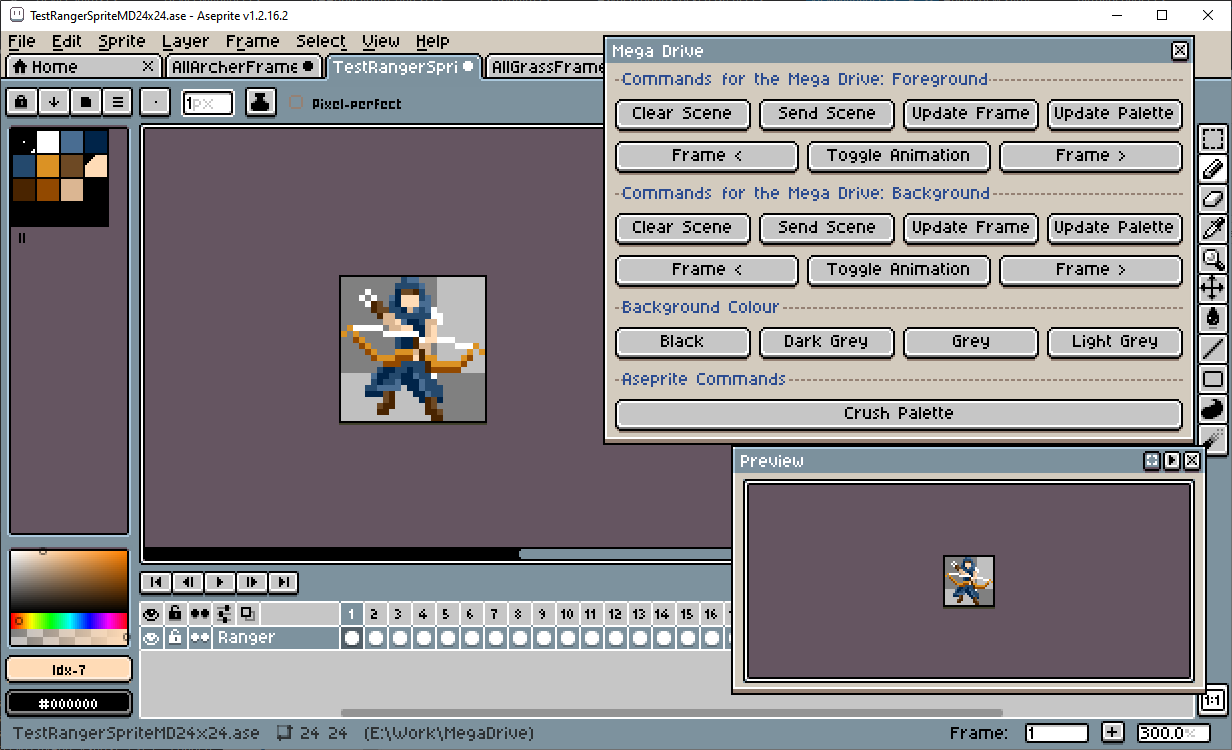Open the Sprite menu

[x=122, y=41]
